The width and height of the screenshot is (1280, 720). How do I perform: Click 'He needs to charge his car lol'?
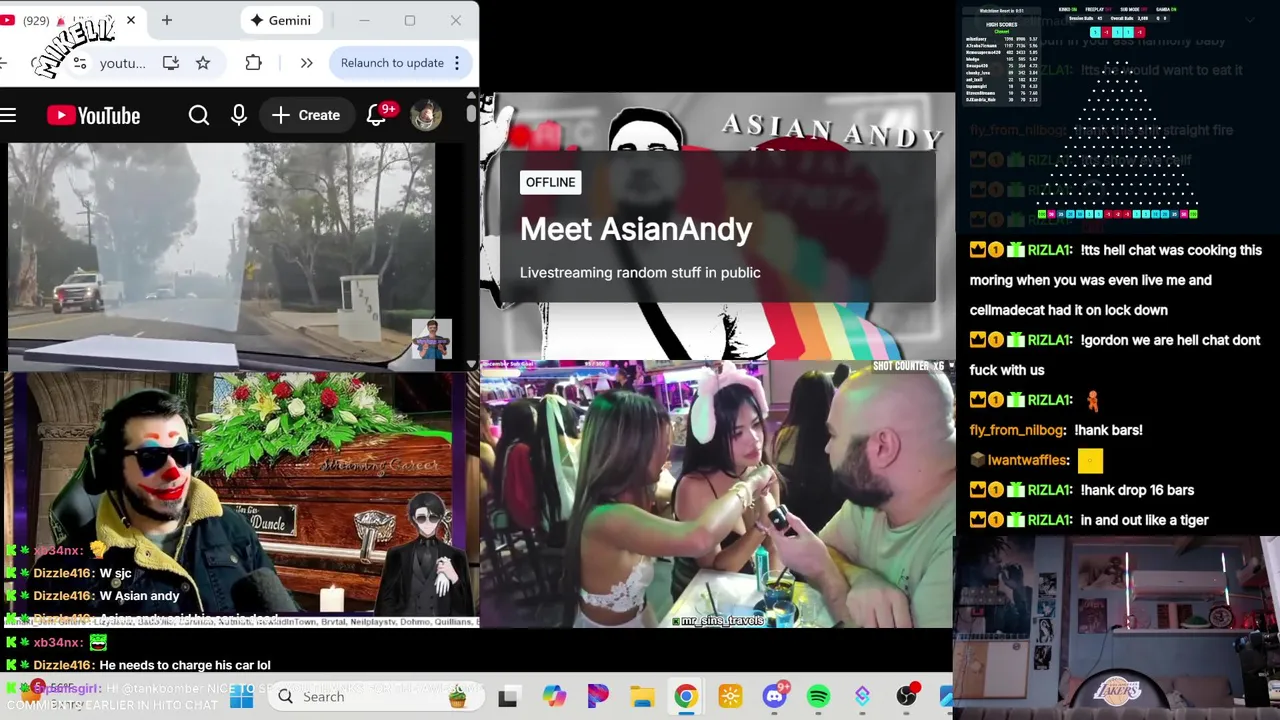(x=185, y=665)
